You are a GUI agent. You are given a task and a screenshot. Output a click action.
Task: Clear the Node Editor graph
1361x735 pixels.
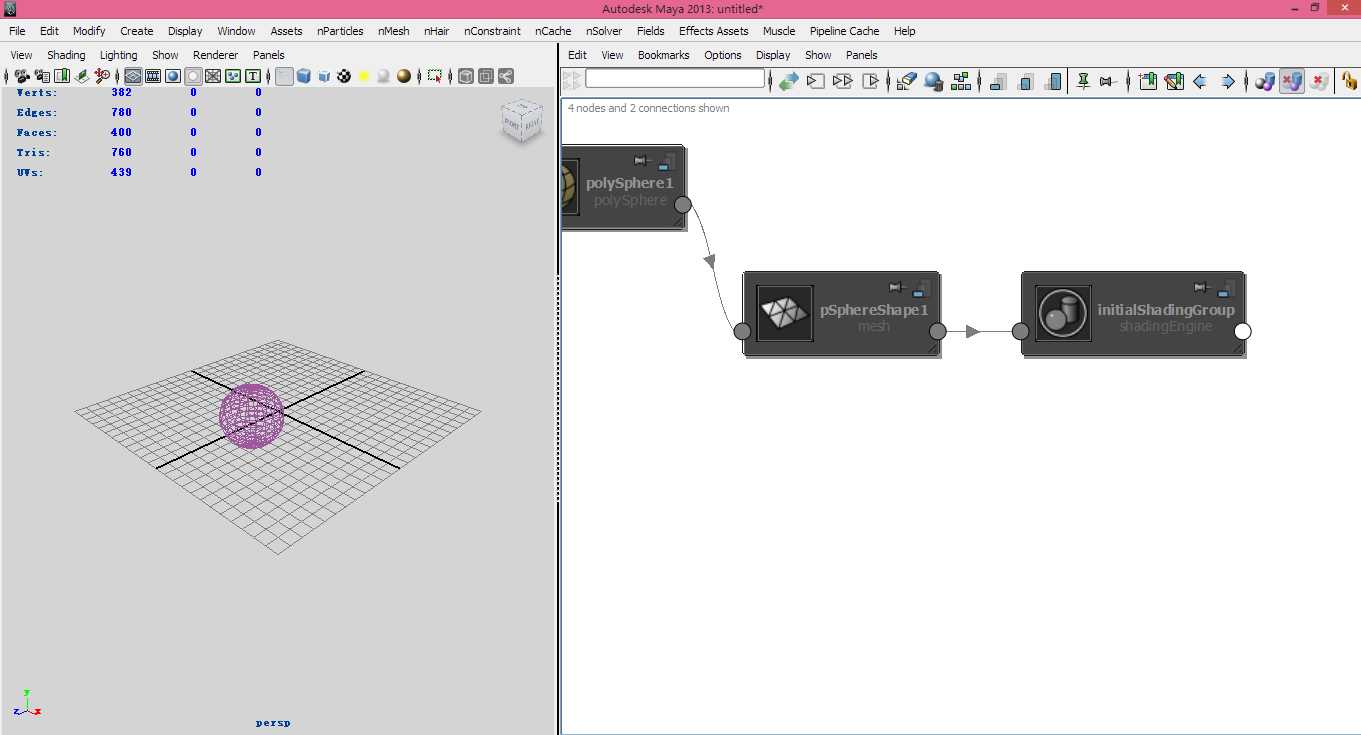907,81
